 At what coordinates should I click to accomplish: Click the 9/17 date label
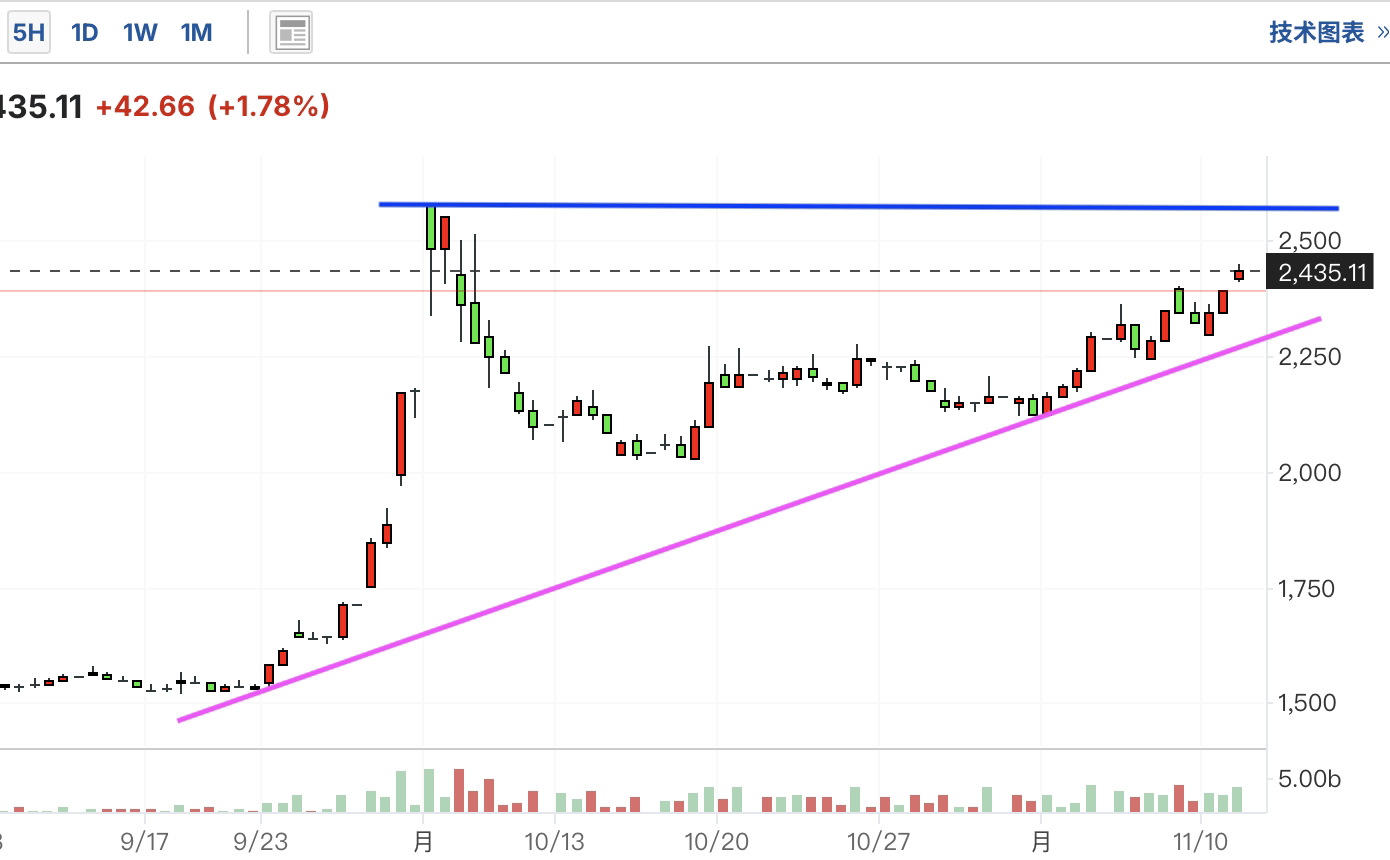pyautogui.click(x=144, y=842)
